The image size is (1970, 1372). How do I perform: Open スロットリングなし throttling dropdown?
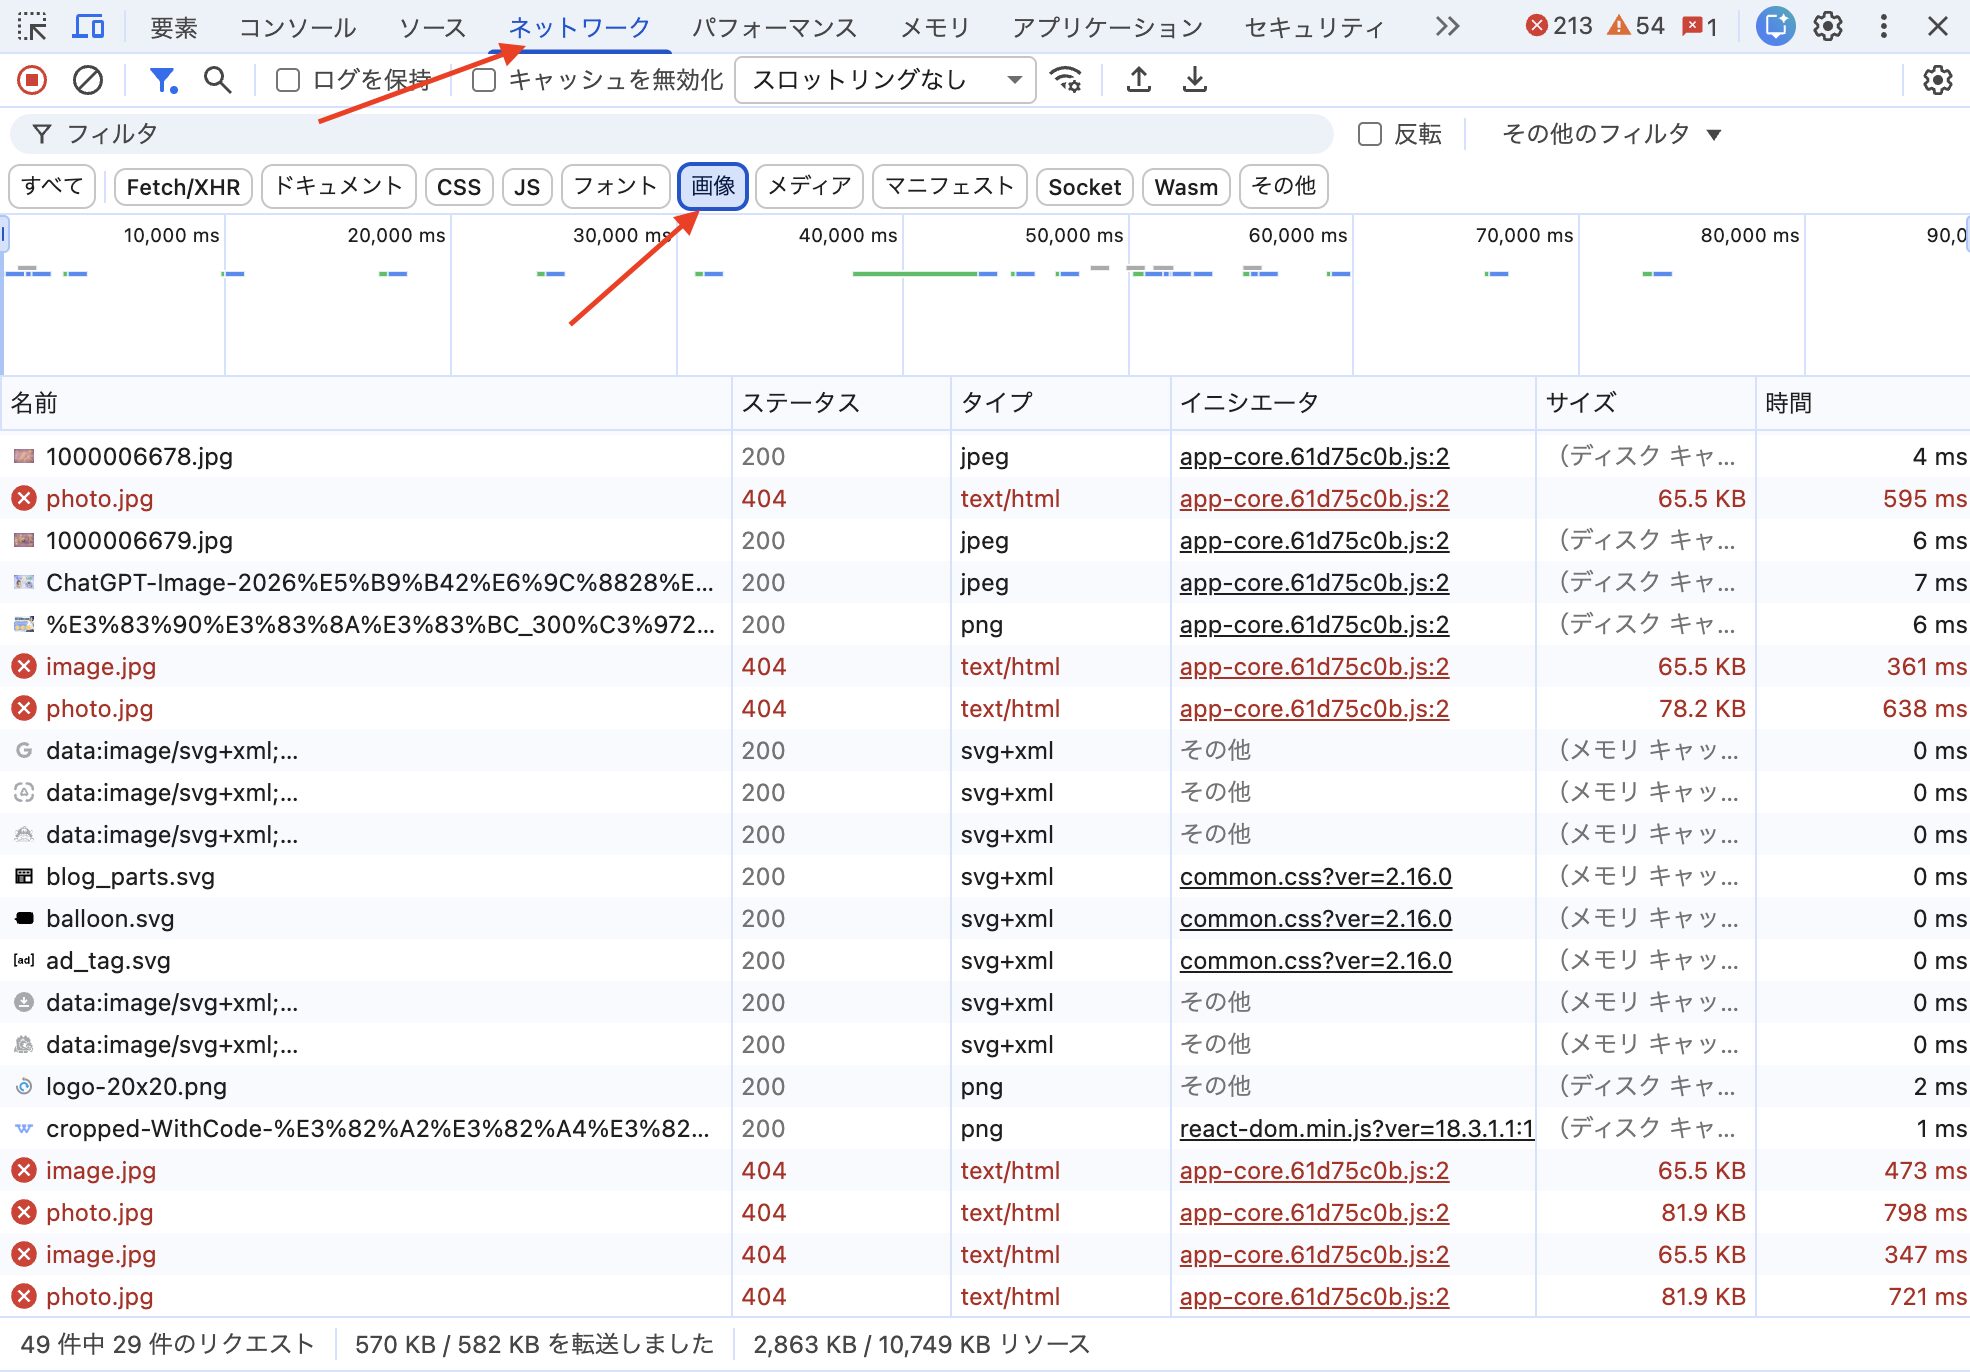pyautogui.click(x=885, y=80)
